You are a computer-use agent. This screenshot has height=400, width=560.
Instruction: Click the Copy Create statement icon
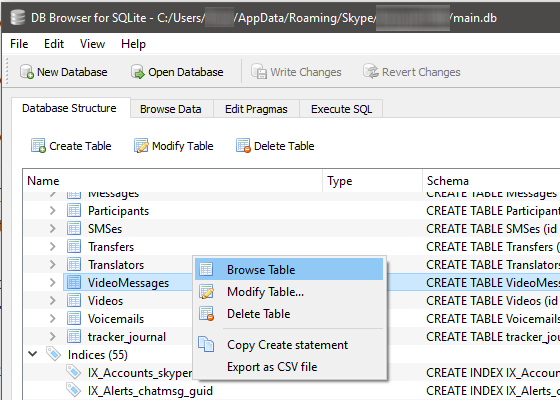[x=206, y=344]
